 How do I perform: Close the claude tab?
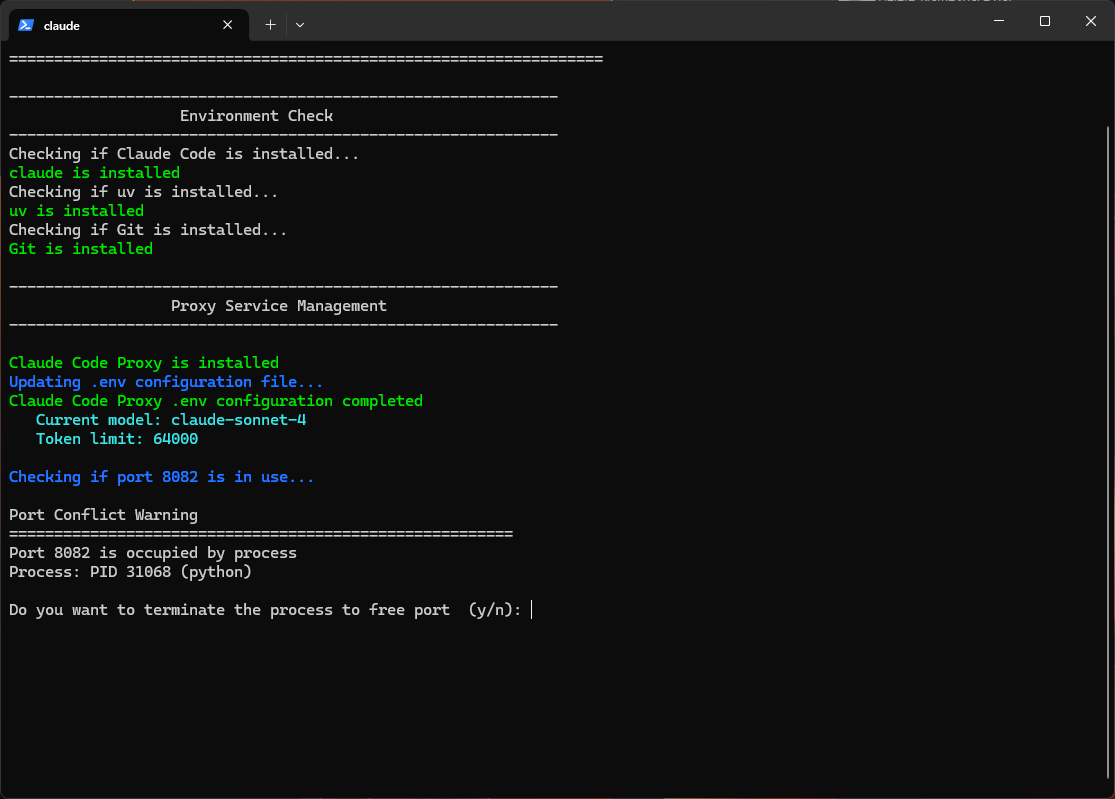(228, 25)
